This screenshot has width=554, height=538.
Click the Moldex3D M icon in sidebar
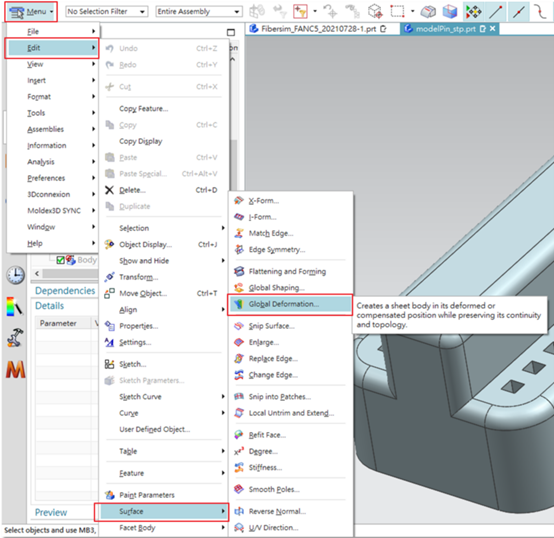(x=16, y=369)
